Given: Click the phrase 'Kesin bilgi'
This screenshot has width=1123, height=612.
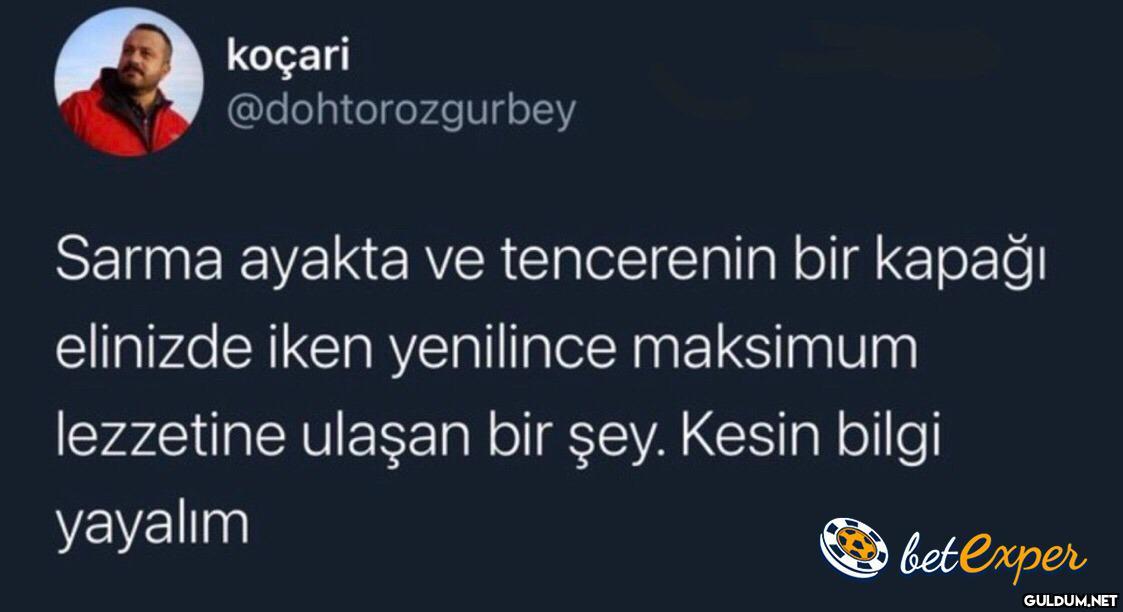Looking at the screenshot, I should (809, 438).
